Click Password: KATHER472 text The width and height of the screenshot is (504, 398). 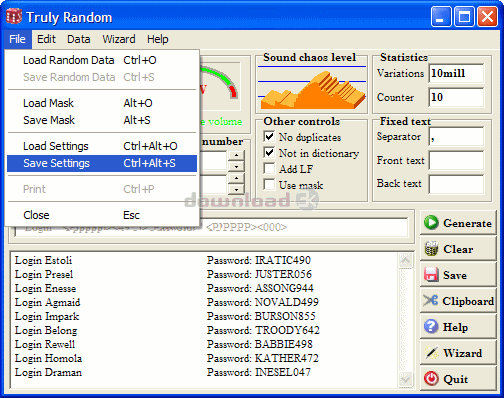pyautogui.click(x=263, y=358)
